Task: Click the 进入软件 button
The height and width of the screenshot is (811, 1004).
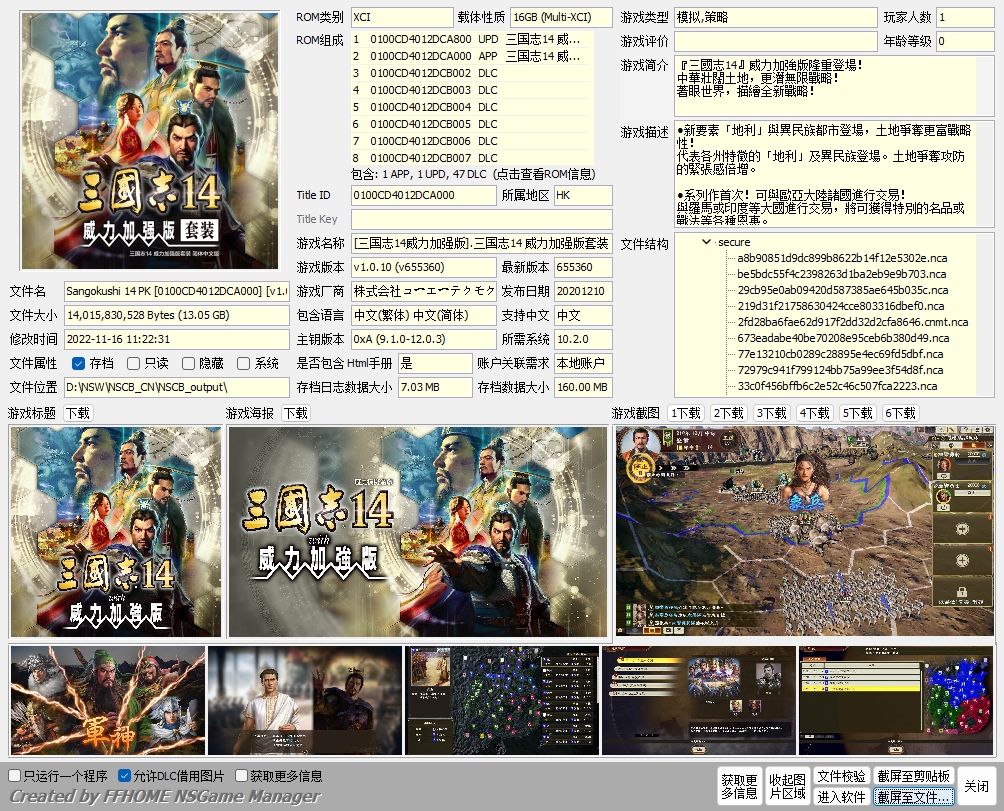Action: pyautogui.click(x=841, y=797)
